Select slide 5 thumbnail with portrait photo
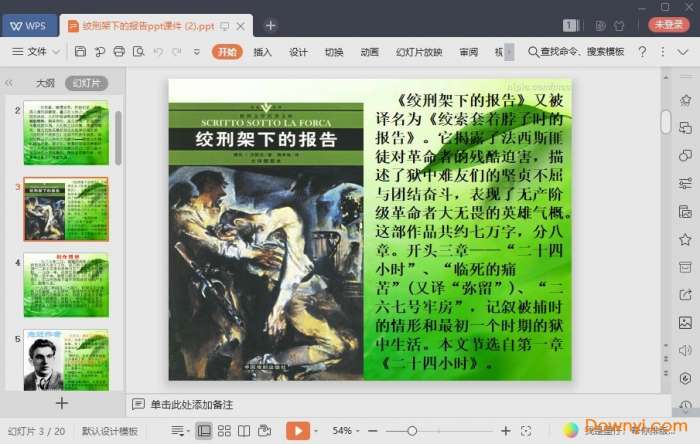The height and width of the screenshot is (444, 700). coord(66,360)
